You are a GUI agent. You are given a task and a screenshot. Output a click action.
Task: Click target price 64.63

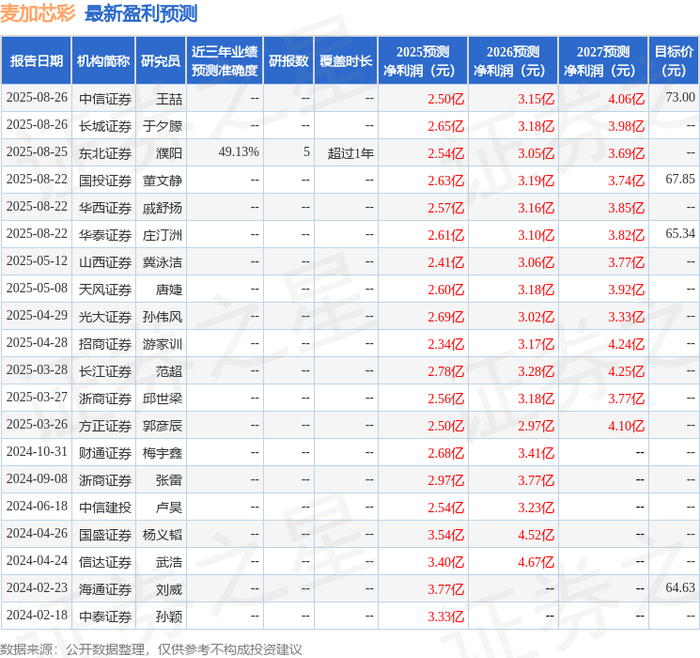[x=680, y=588]
